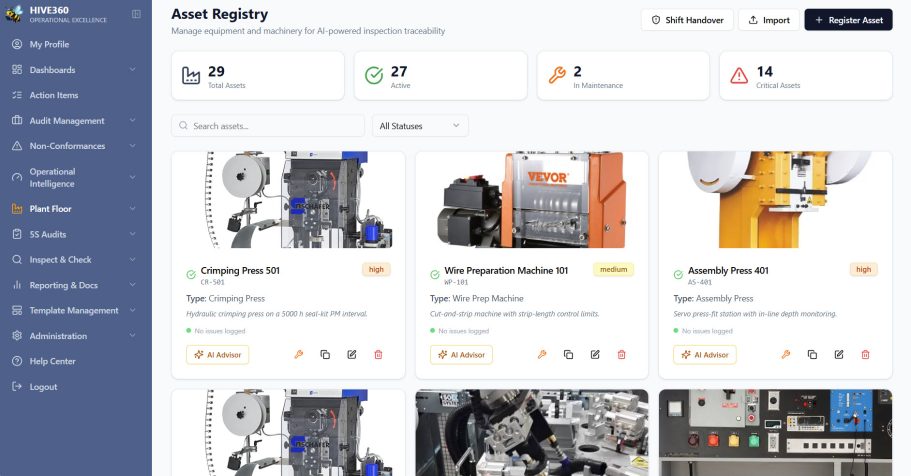
Task: Click maintenance wrench on Crimping Press 501
Action: pos(299,355)
